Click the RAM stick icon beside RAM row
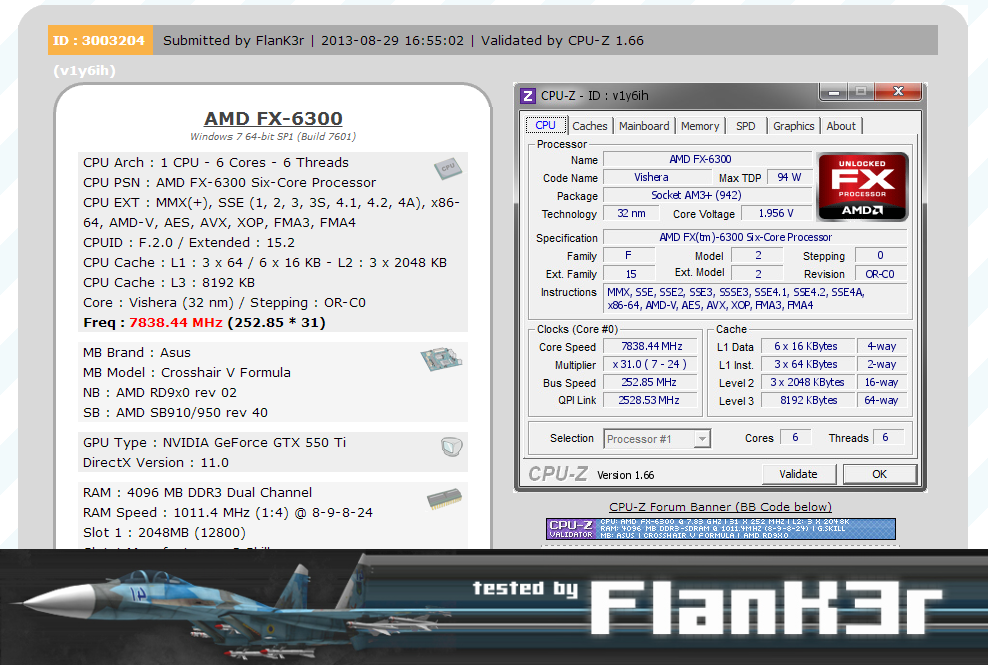This screenshot has height=665, width=988. pyautogui.click(x=444, y=498)
